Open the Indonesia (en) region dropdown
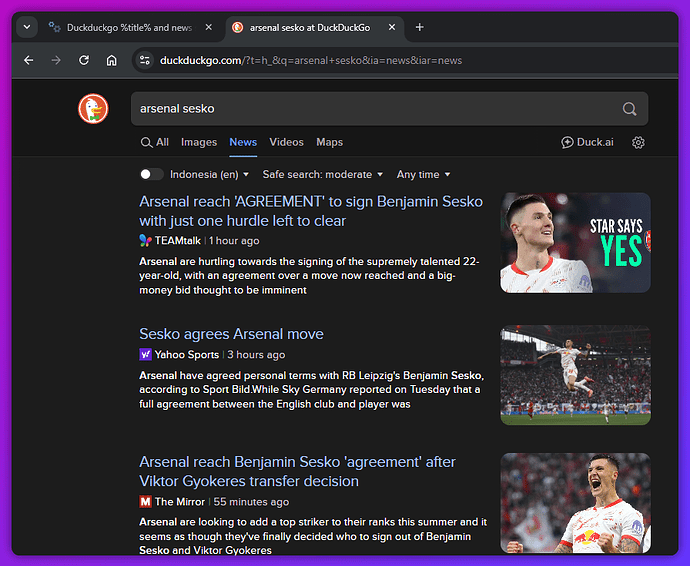 (209, 174)
